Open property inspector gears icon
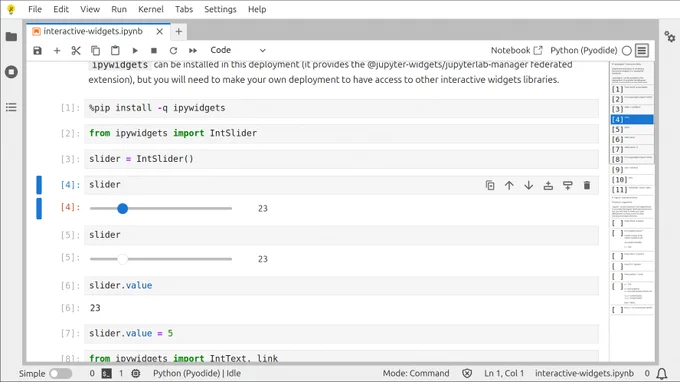This screenshot has height=382, width=680. point(670,37)
